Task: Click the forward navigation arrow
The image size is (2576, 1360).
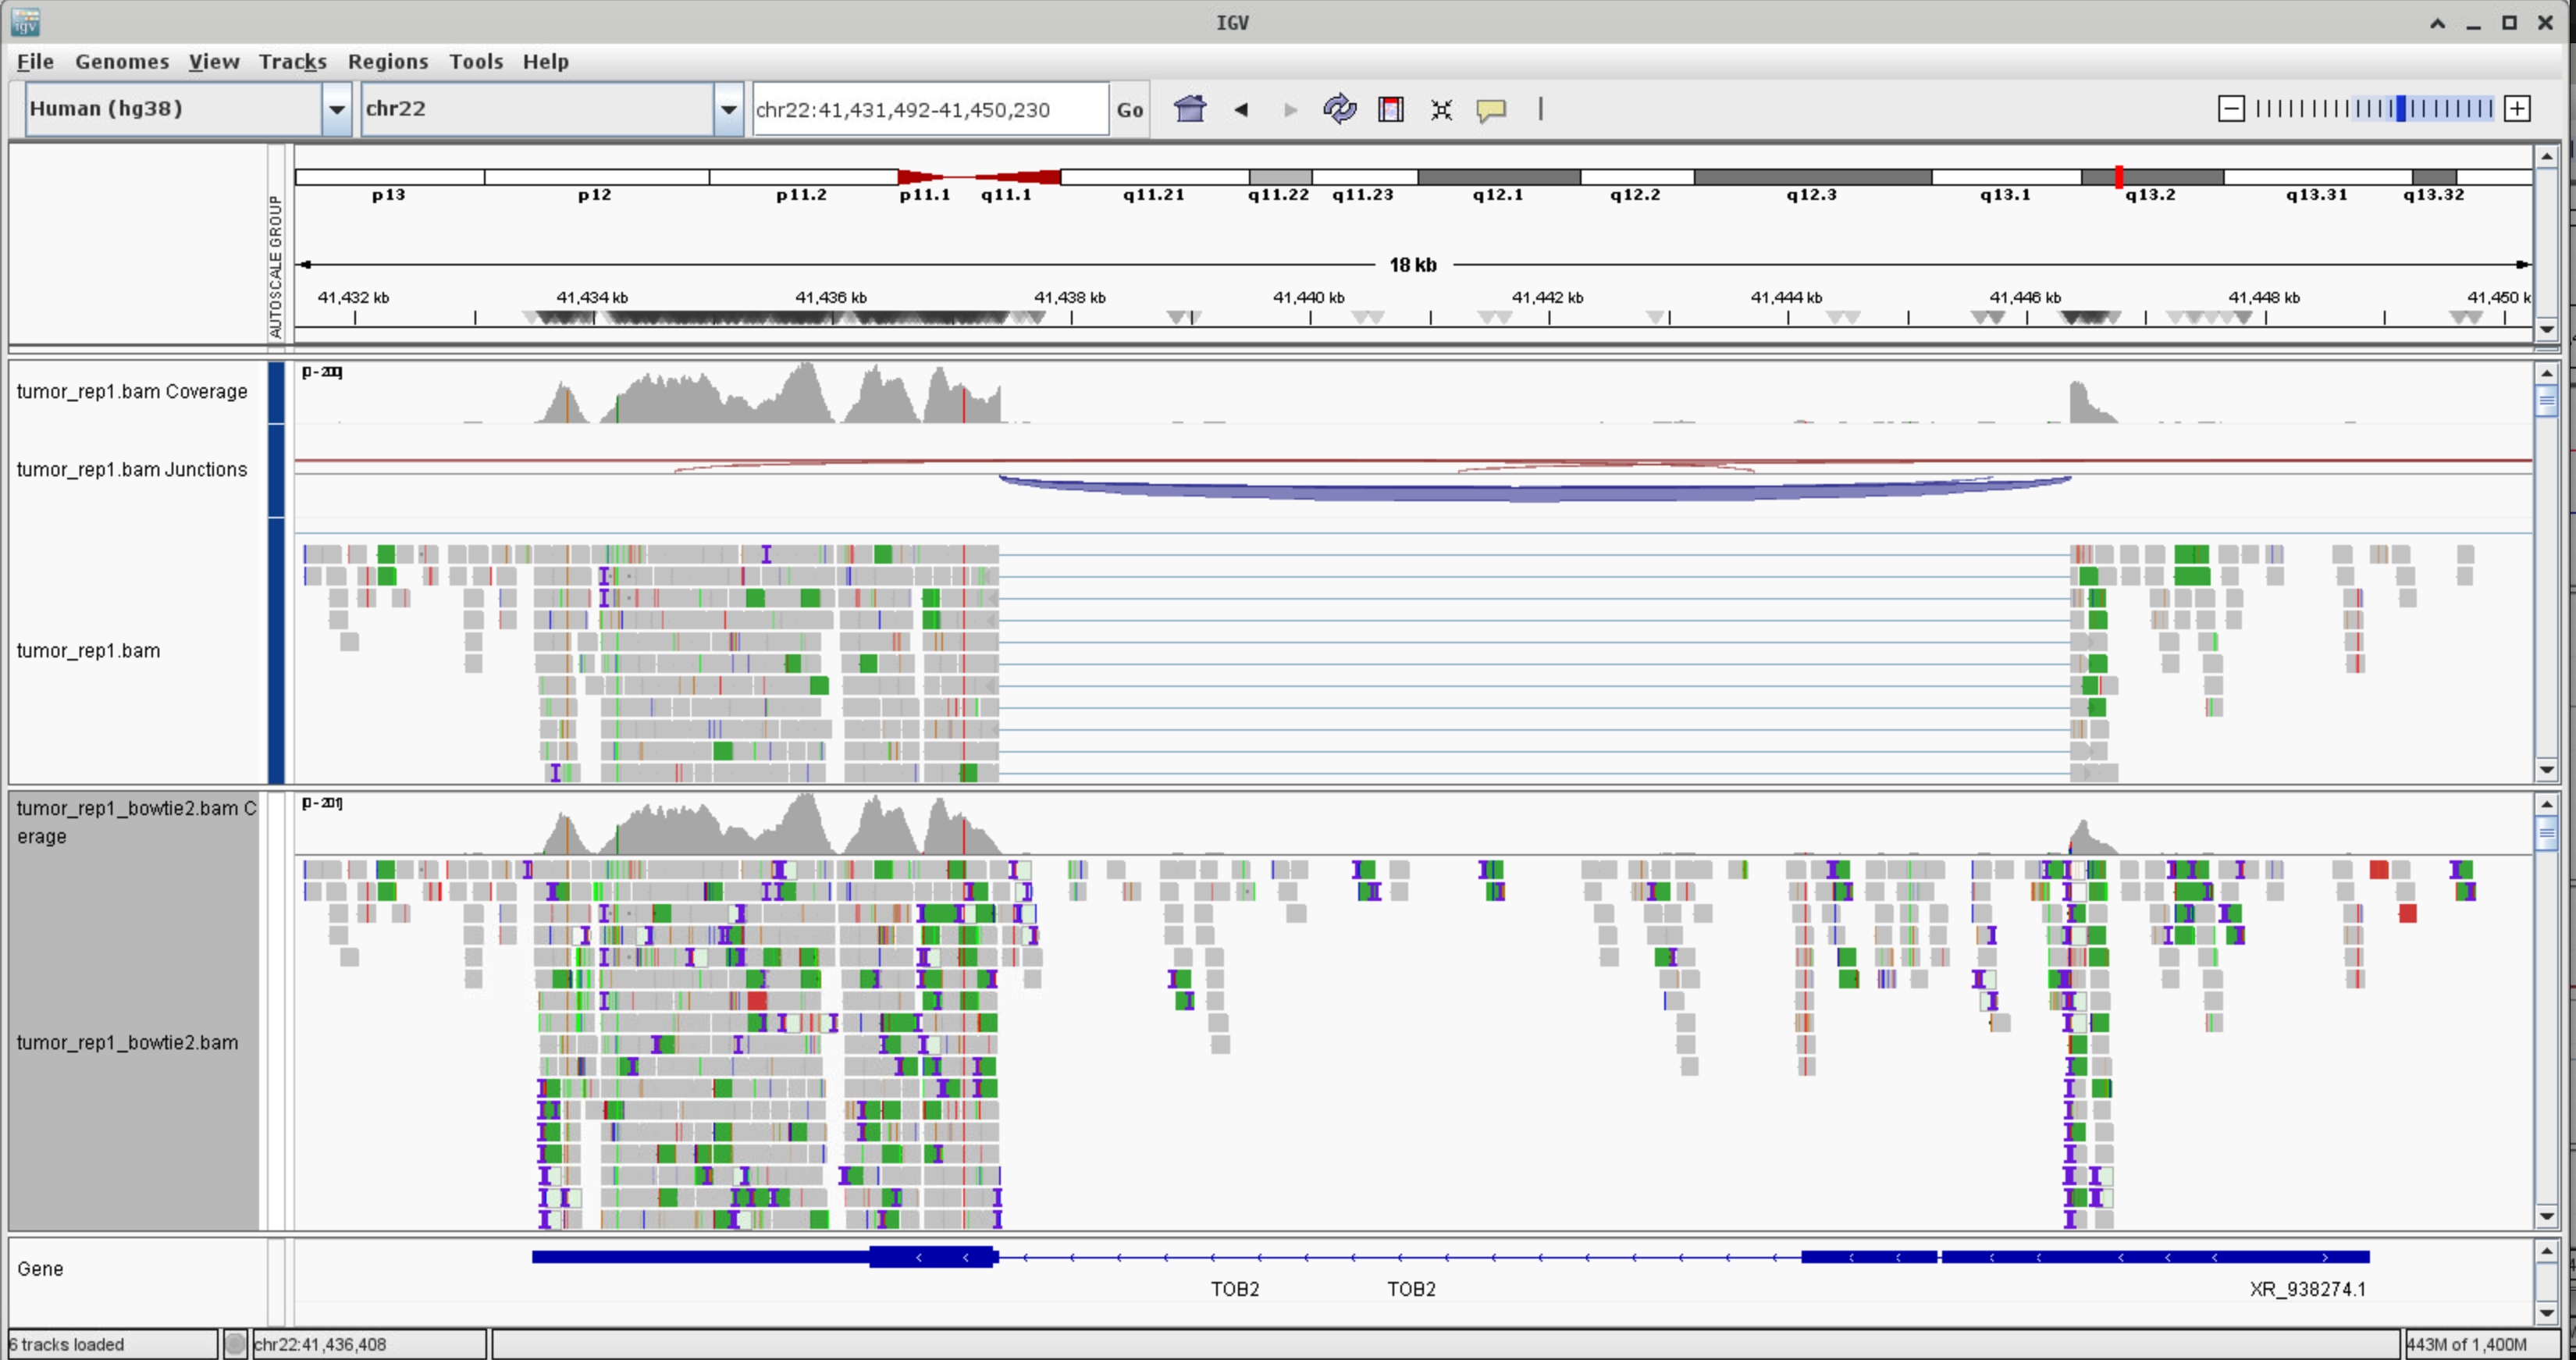Action: point(1290,109)
